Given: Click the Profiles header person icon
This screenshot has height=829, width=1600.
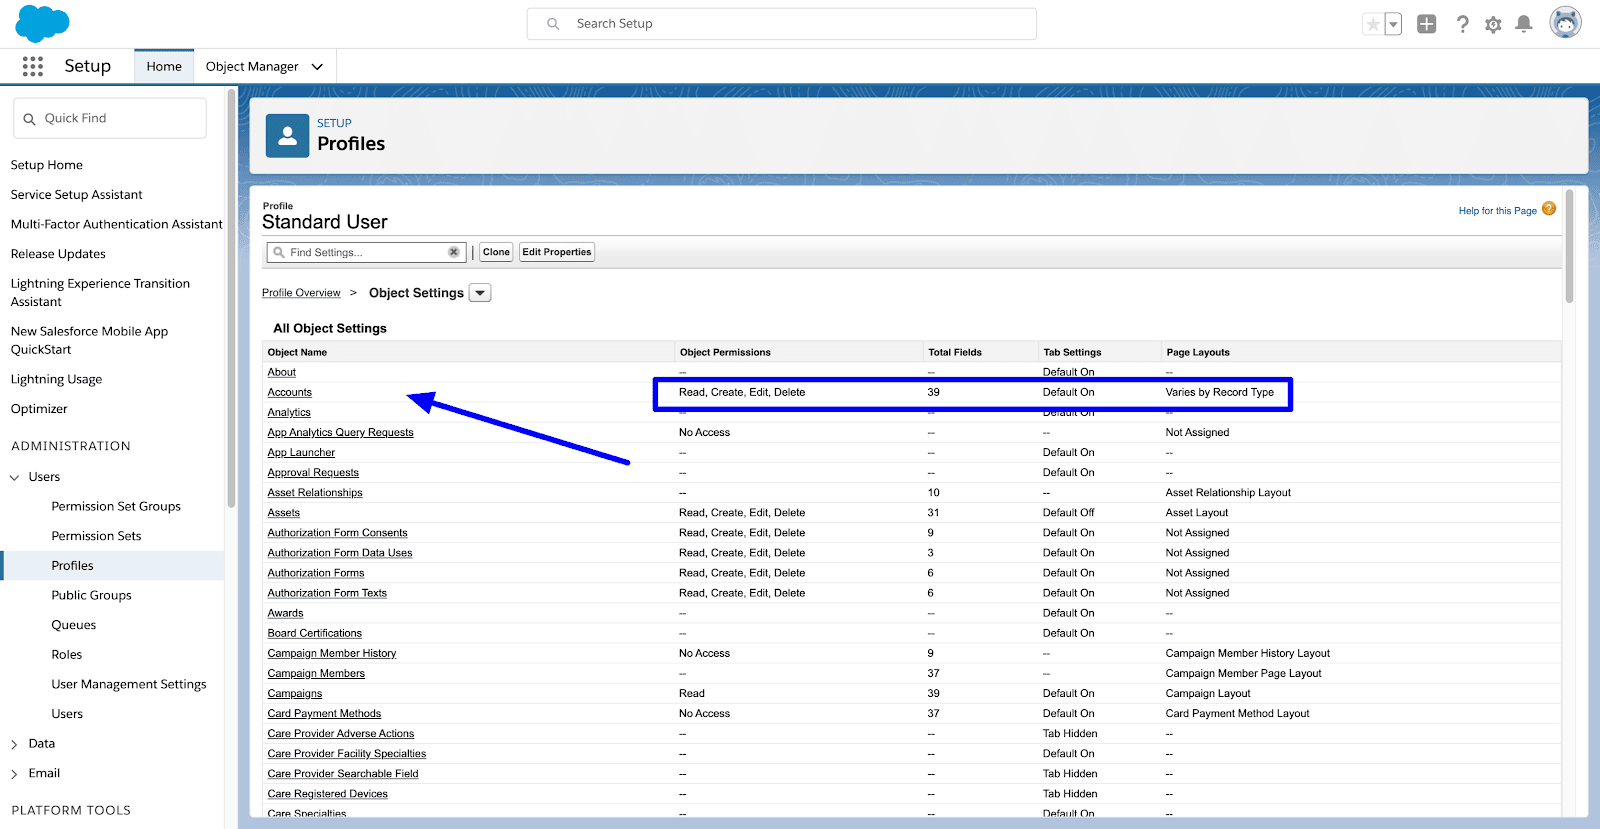Looking at the screenshot, I should (x=287, y=136).
